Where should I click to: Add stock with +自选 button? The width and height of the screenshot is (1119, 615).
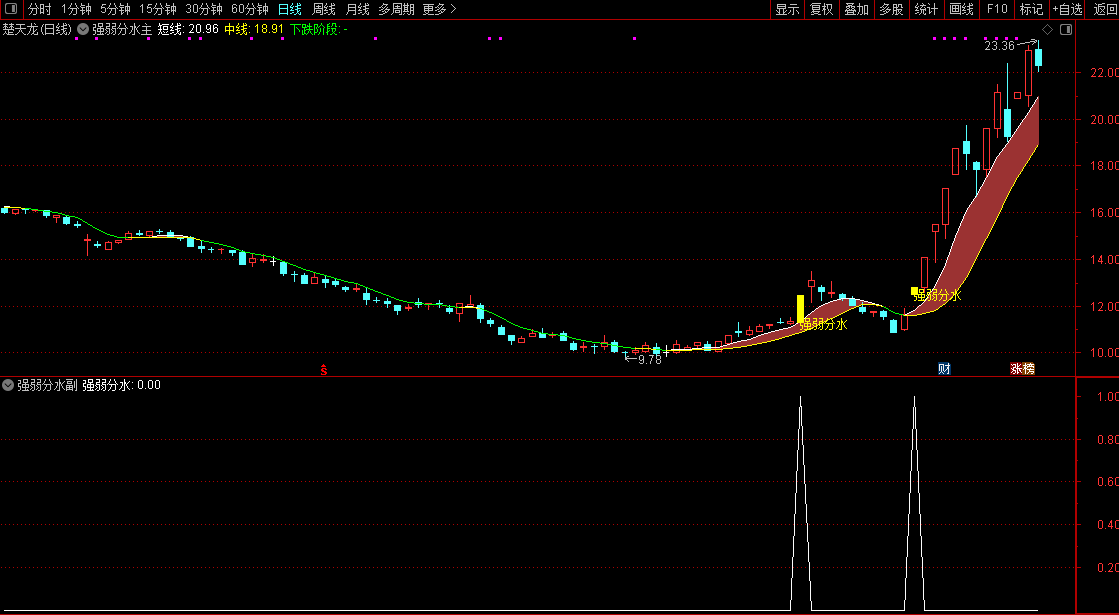[x=1067, y=9]
